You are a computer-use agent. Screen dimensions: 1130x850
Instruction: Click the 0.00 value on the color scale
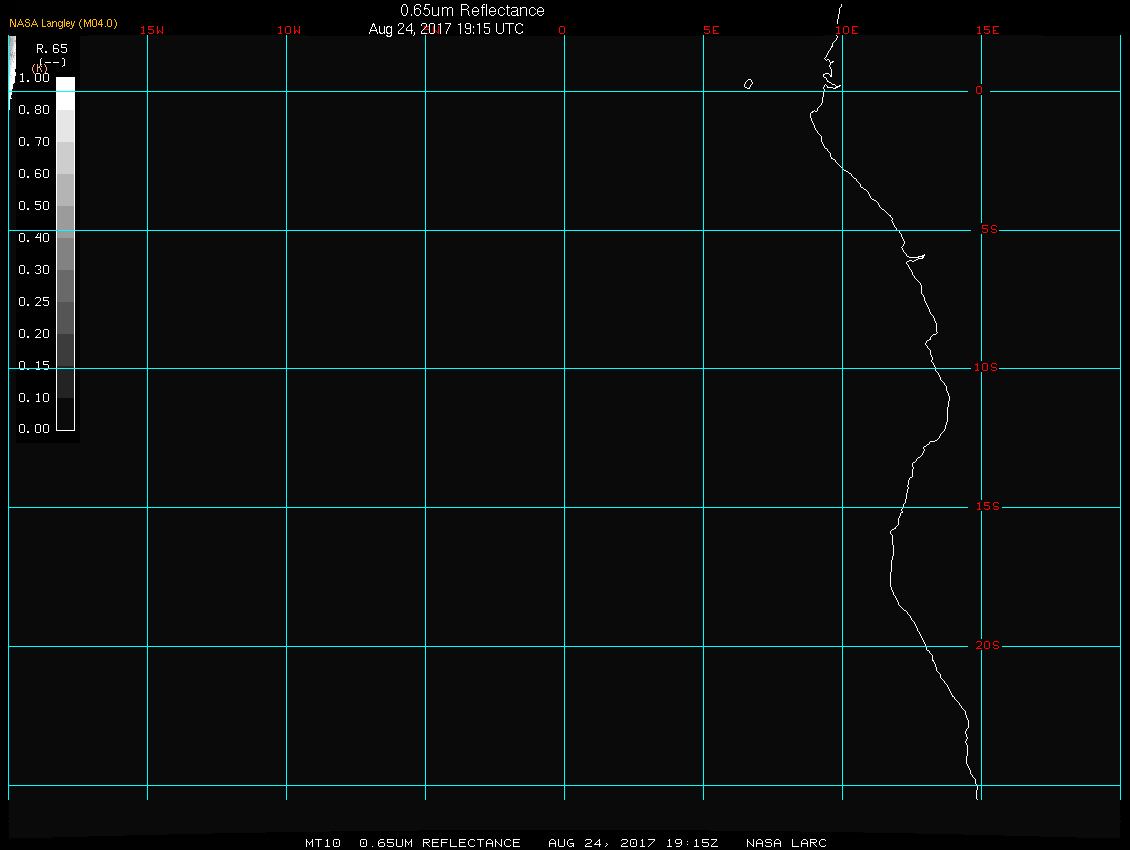click(34, 429)
